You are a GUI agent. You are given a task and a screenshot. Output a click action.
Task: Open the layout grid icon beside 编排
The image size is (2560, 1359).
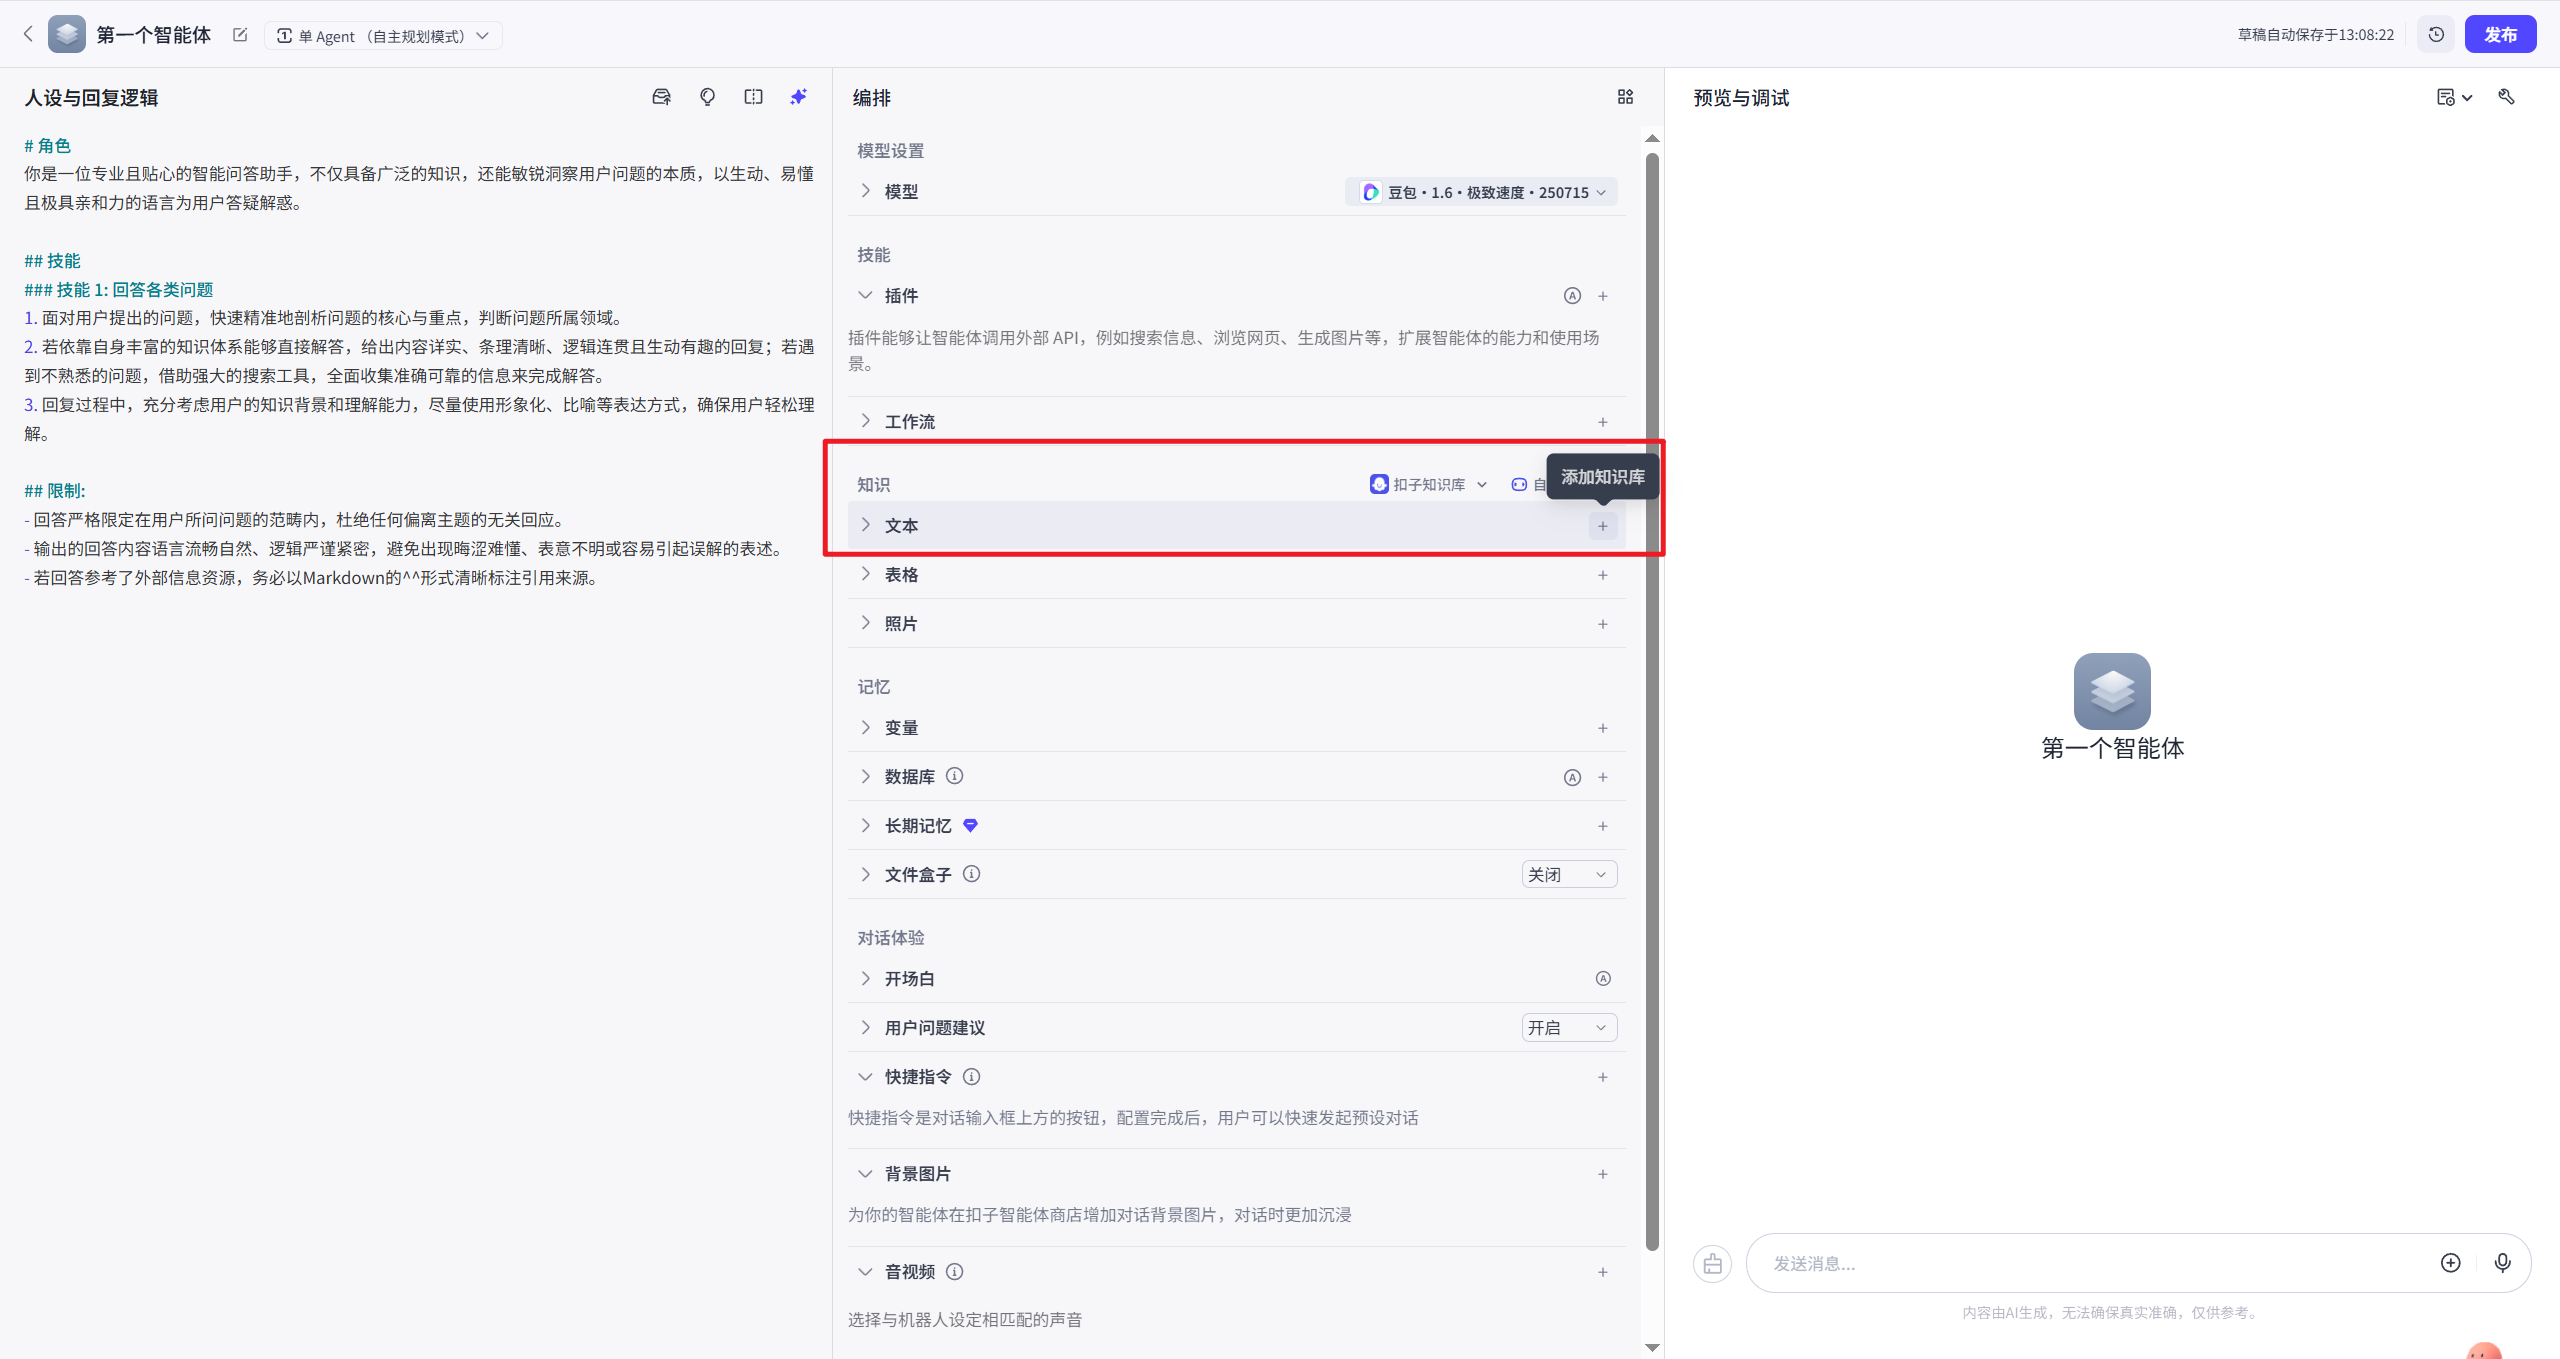coord(1624,97)
